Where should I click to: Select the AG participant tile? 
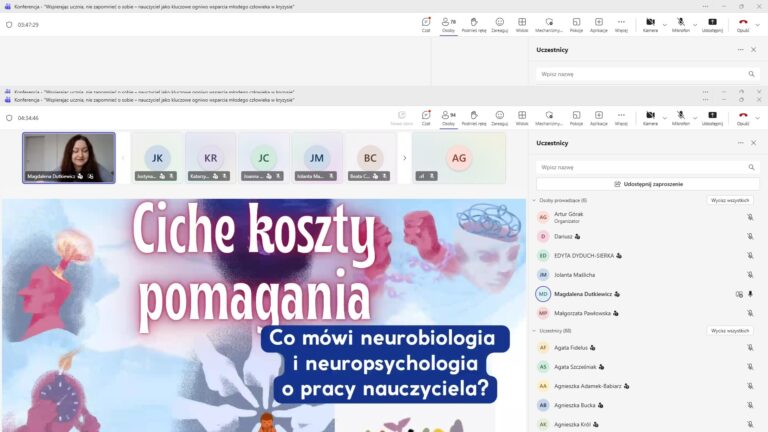pos(459,158)
